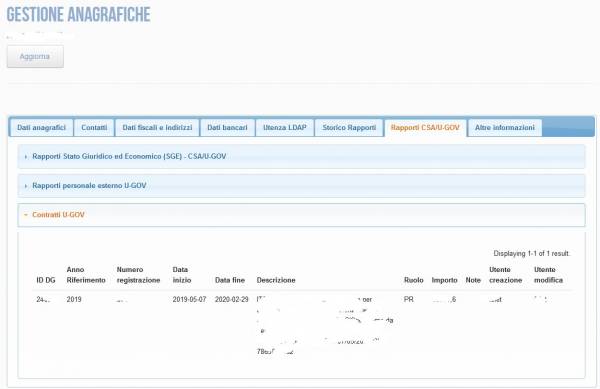This screenshot has height=389, width=600.
Task: Switch to the Dati anagrafici tab
Action: 41,128
